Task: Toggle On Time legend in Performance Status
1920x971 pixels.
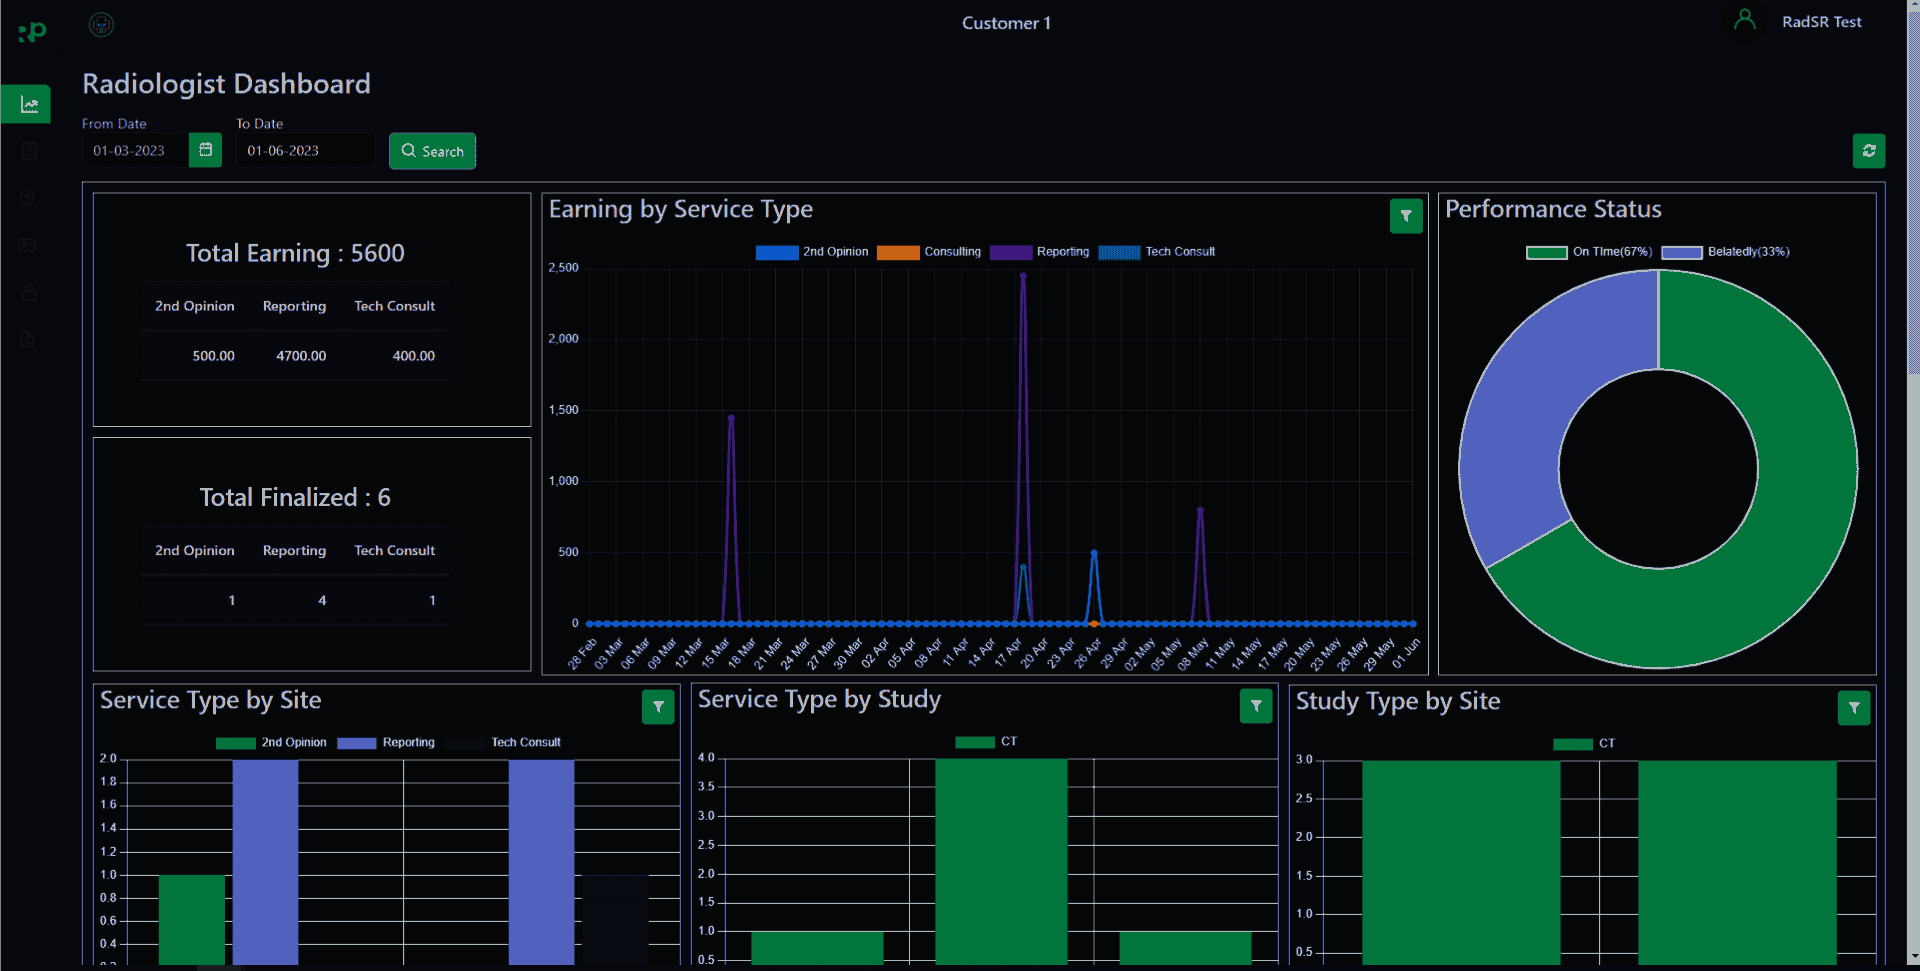Action: tap(1589, 252)
